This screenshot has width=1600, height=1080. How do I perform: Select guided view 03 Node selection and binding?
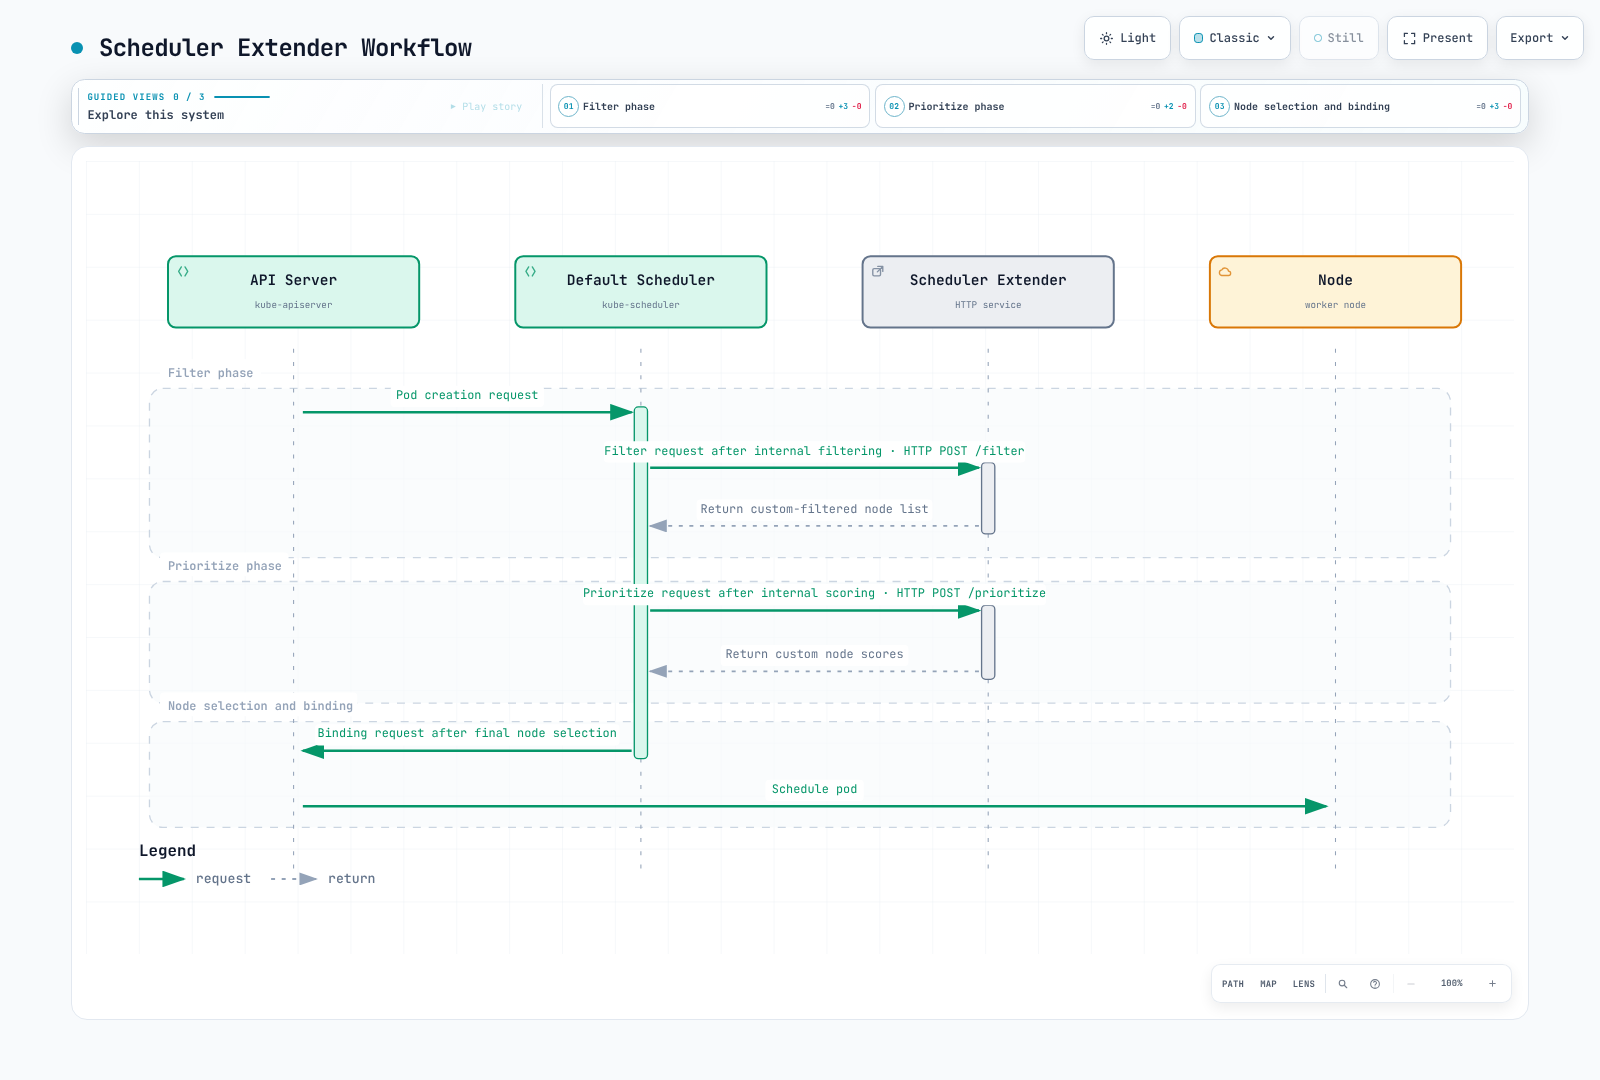[x=1360, y=106]
